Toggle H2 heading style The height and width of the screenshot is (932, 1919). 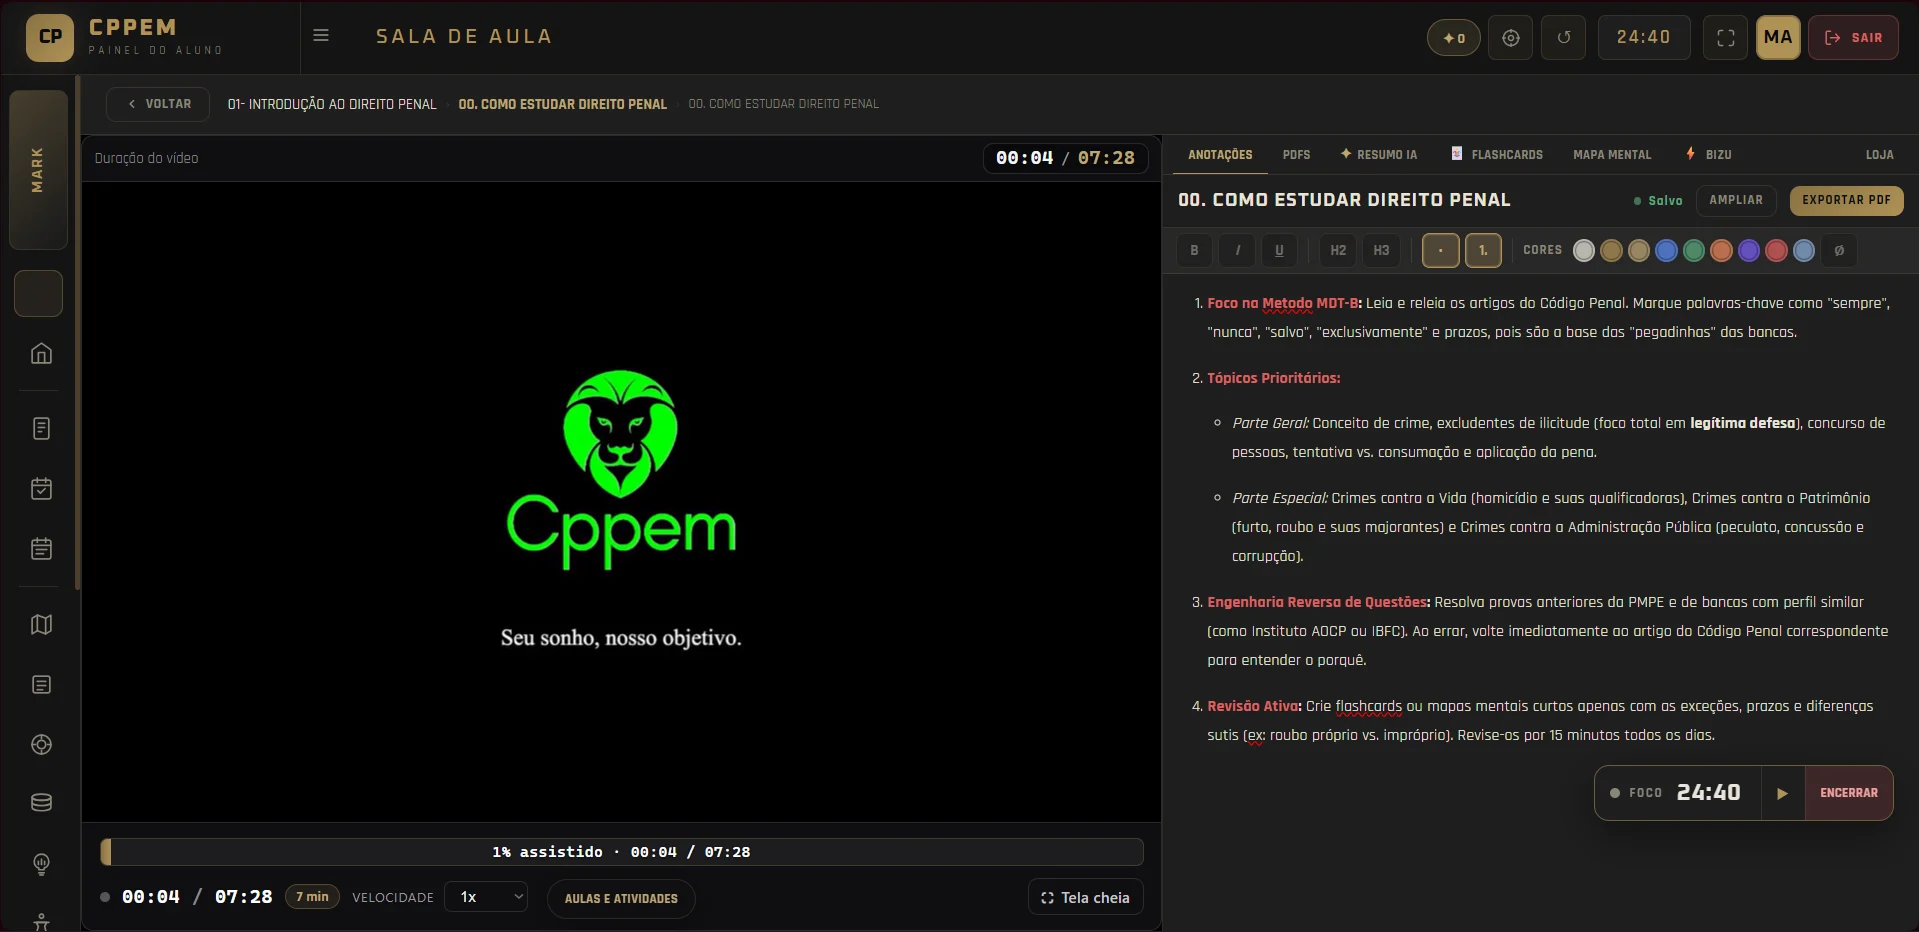click(1338, 250)
